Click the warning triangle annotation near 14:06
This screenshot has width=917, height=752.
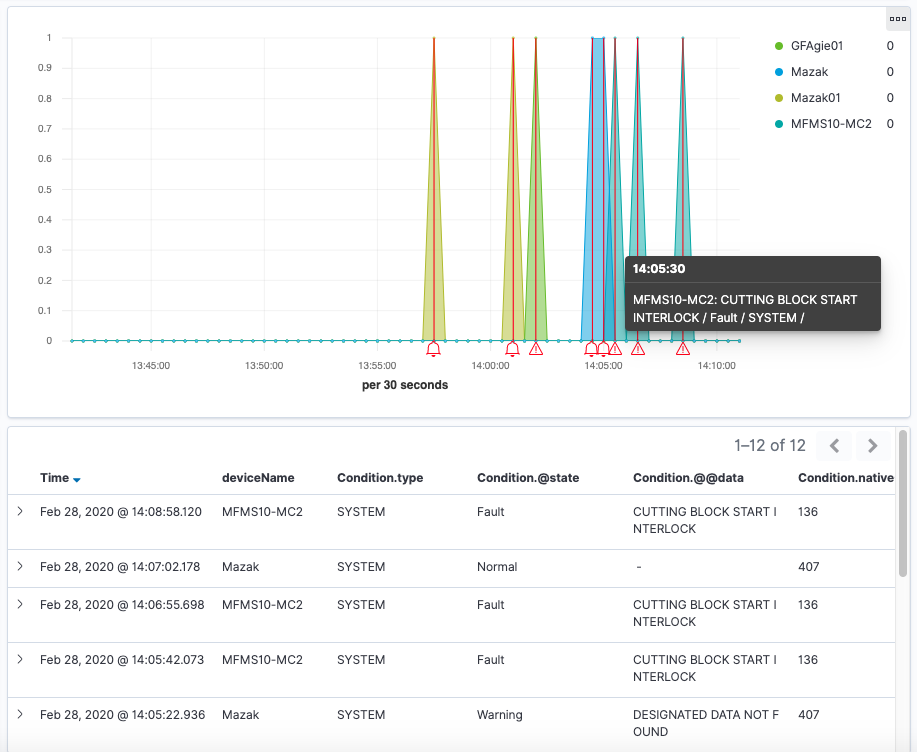[638, 347]
